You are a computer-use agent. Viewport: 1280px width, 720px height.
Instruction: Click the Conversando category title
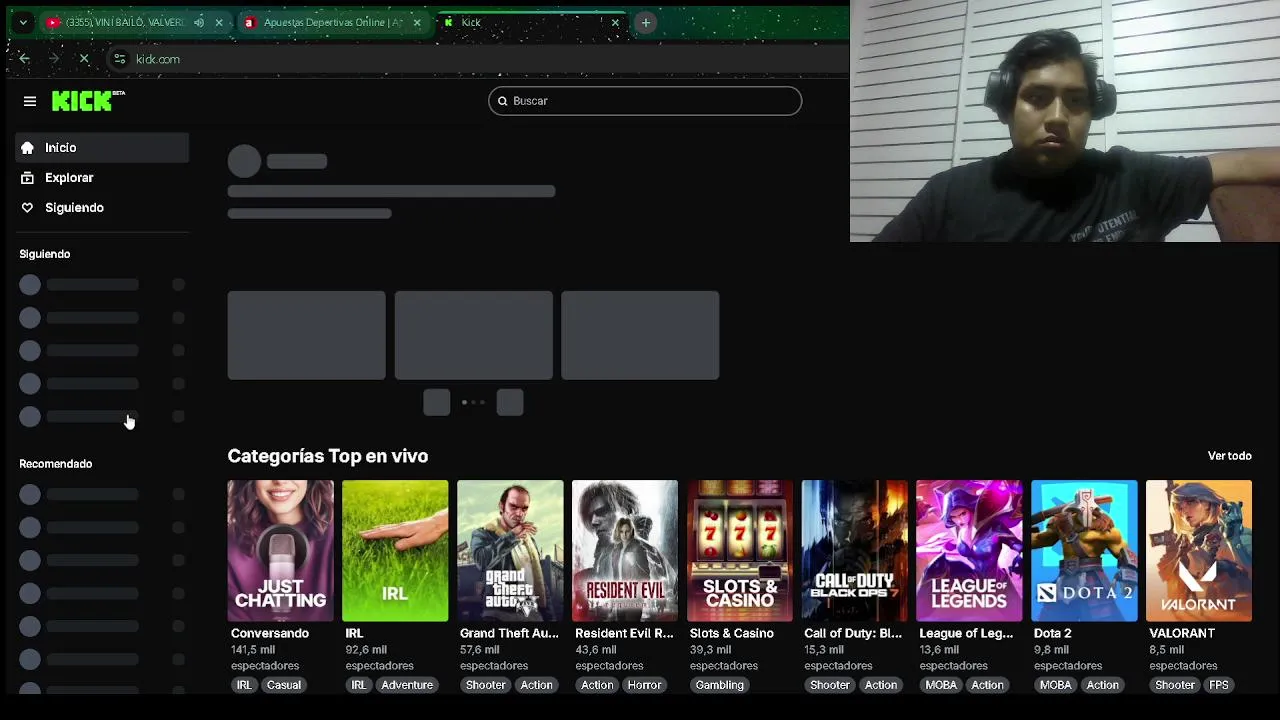coord(270,633)
